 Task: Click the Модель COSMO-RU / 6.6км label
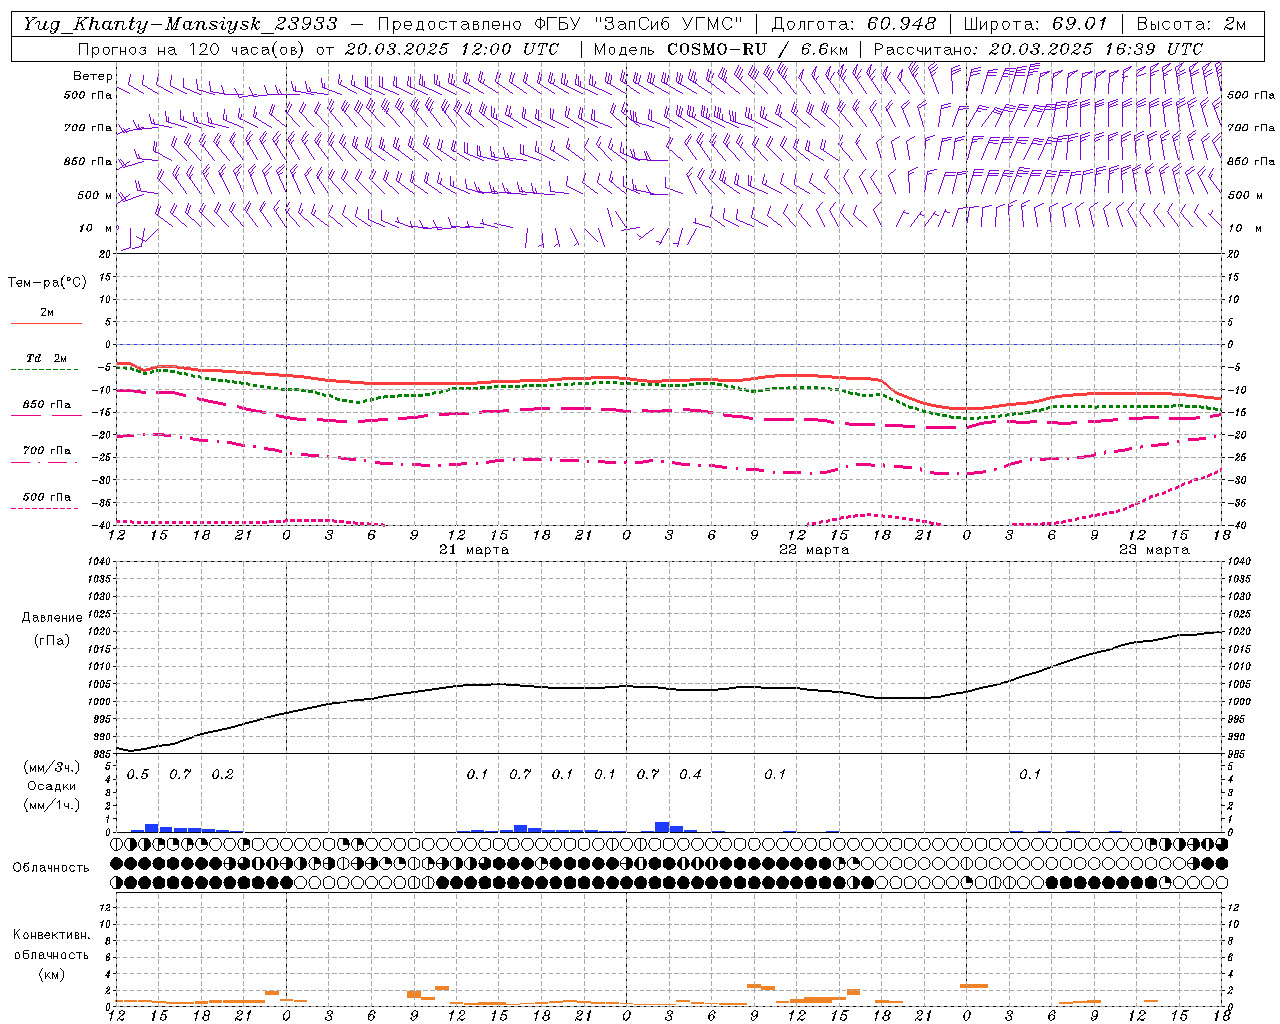click(721, 48)
